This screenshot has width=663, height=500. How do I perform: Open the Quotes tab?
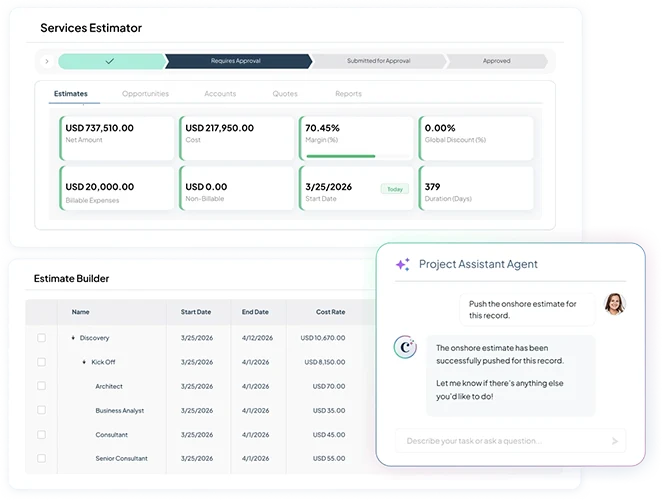(285, 94)
